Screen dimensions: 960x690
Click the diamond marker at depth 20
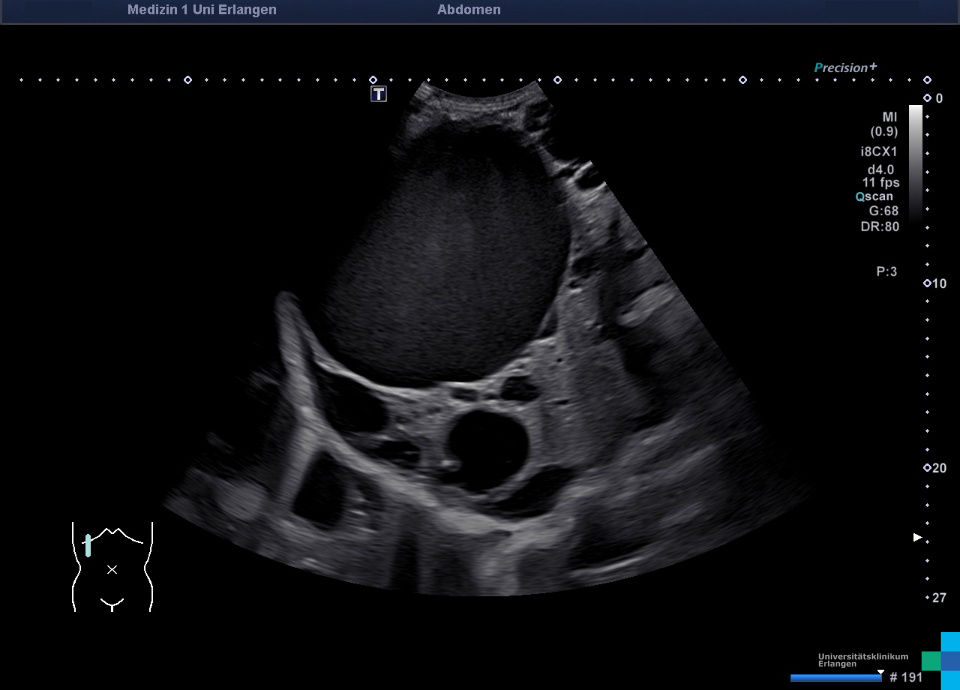click(x=927, y=468)
